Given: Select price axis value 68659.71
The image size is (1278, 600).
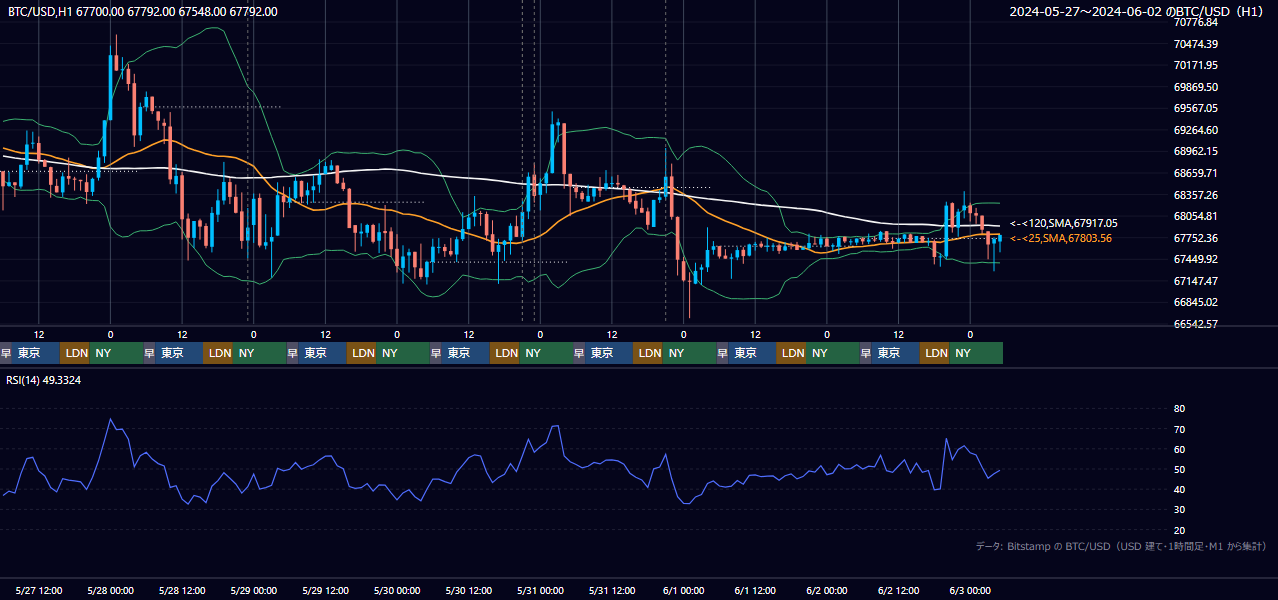Looking at the screenshot, I should tap(1195, 173).
